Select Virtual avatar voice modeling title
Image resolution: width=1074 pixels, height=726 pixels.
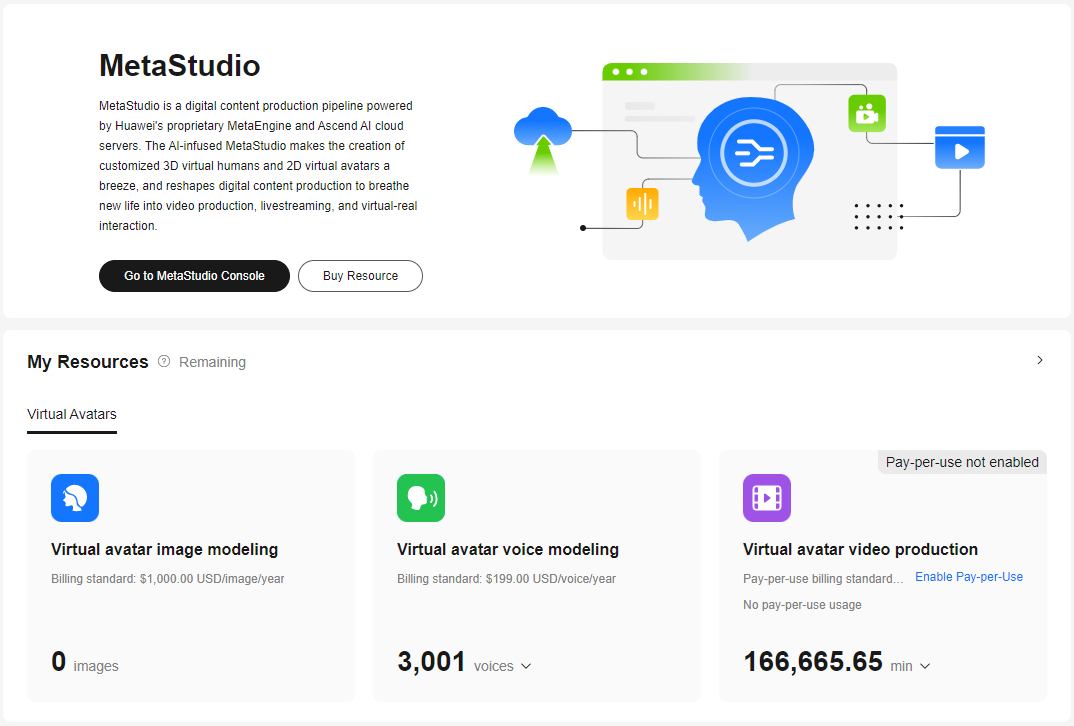[x=508, y=549]
